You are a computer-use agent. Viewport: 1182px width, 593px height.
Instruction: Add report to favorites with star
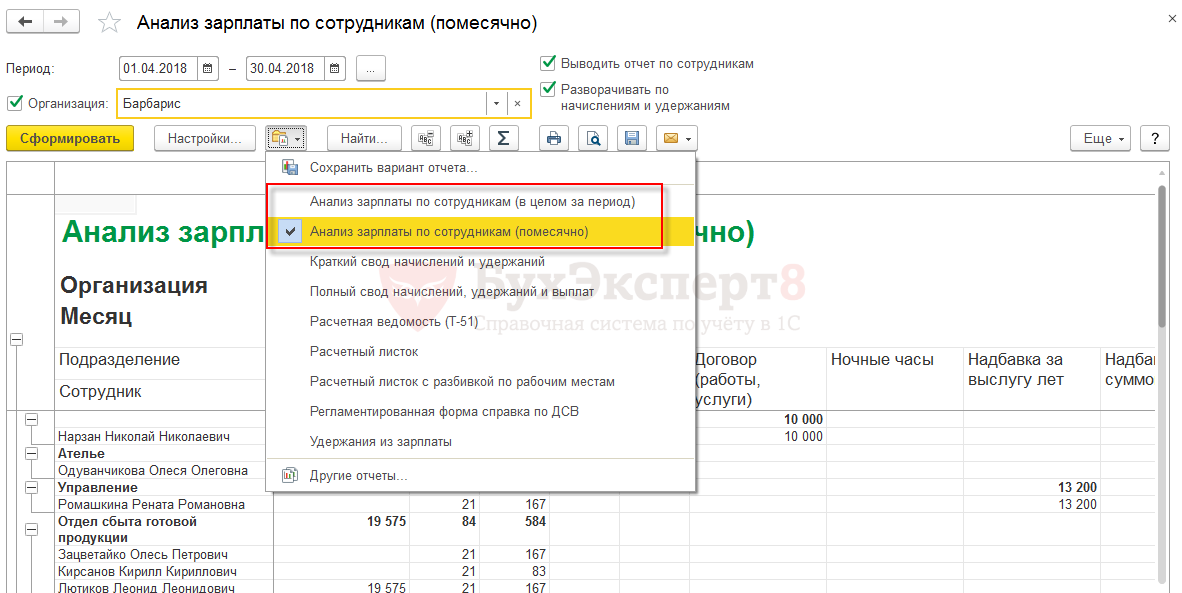pyautogui.click(x=109, y=23)
